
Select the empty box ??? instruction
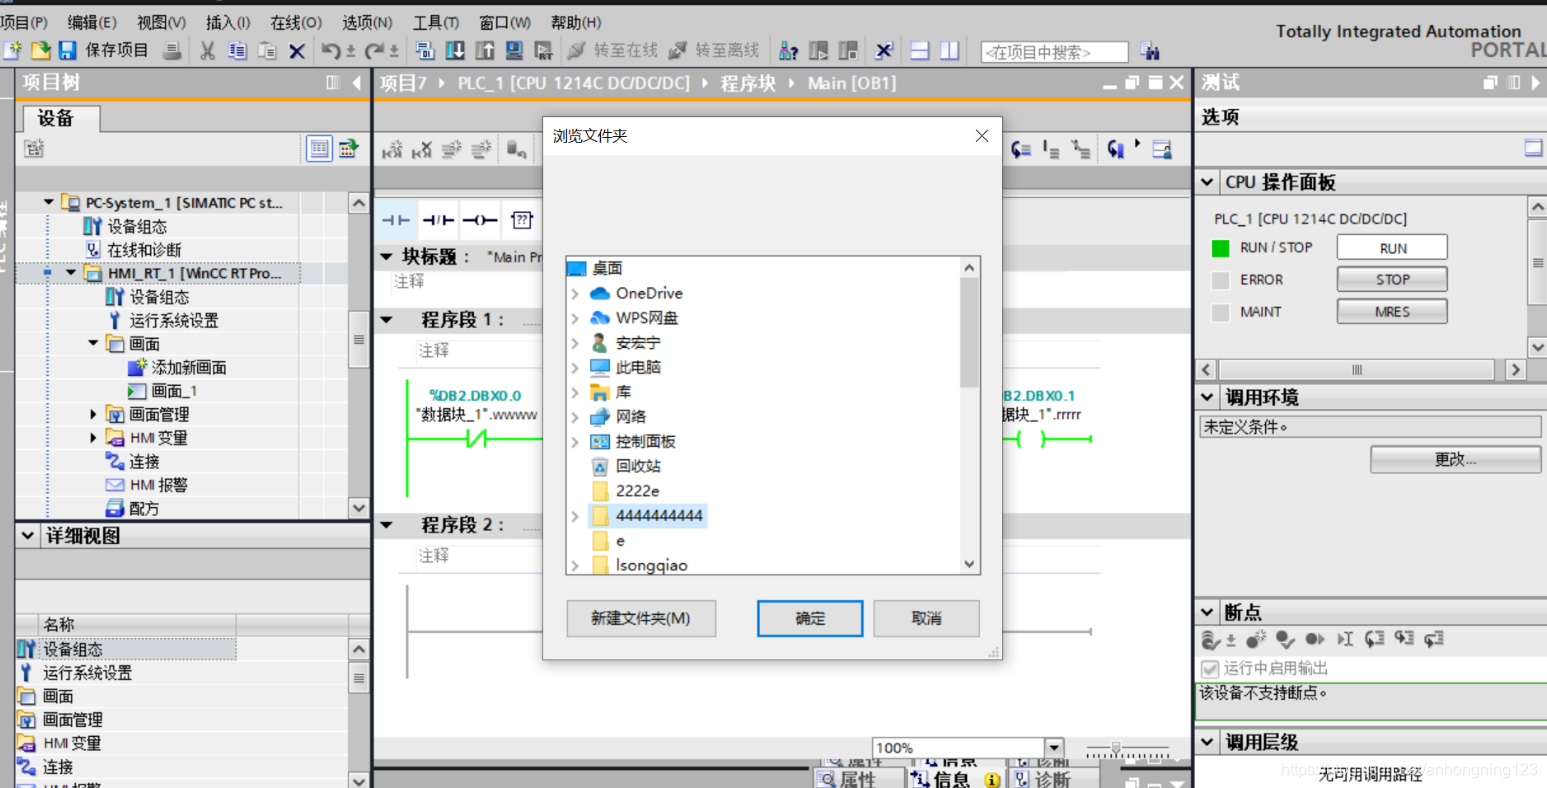click(x=522, y=220)
